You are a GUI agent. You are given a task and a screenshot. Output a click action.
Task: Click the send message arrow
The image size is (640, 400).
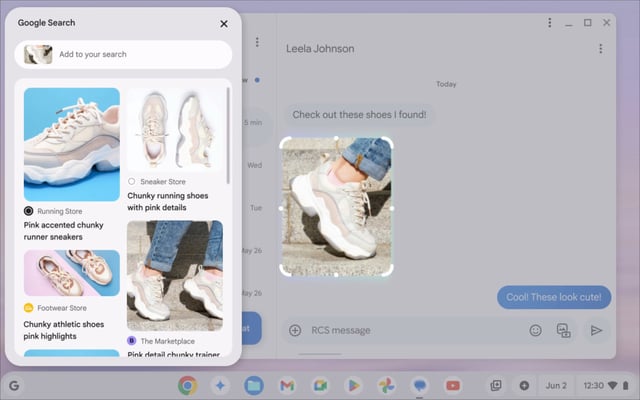(x=596, y=330)
